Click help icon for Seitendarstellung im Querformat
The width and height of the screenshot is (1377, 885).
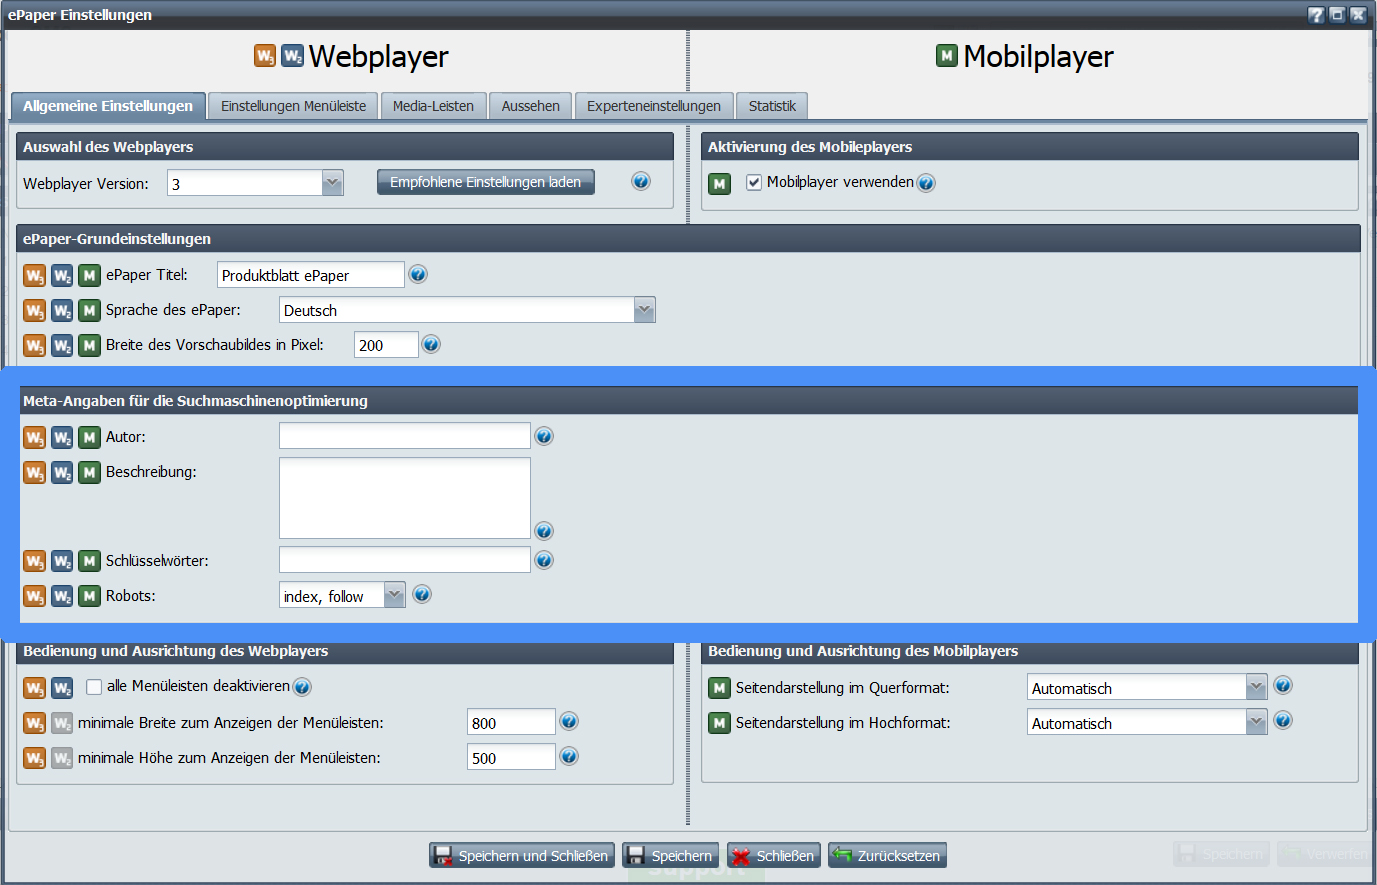tap(1283, 685)
